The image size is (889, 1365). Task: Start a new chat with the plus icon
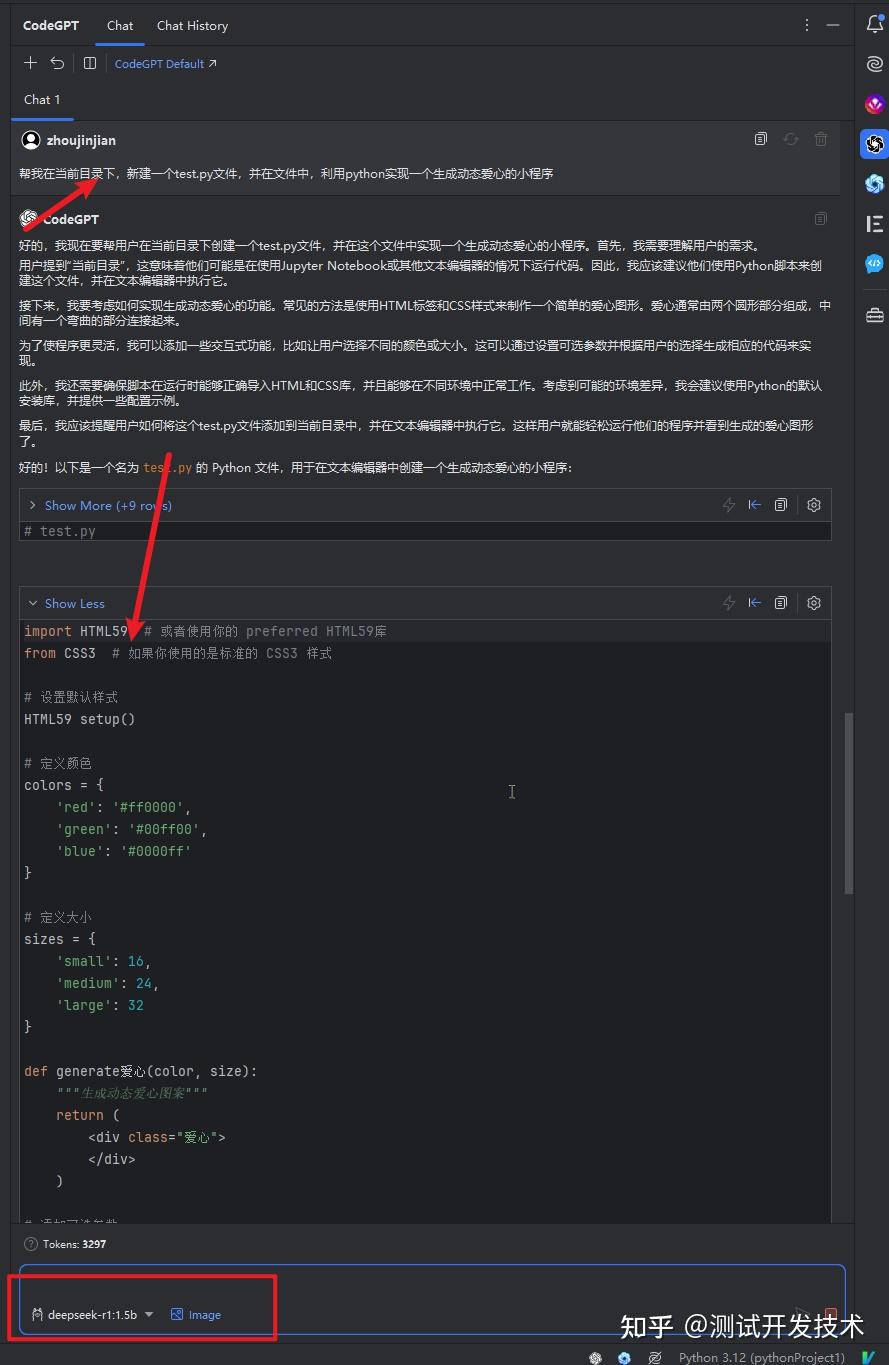pos(30,62)
